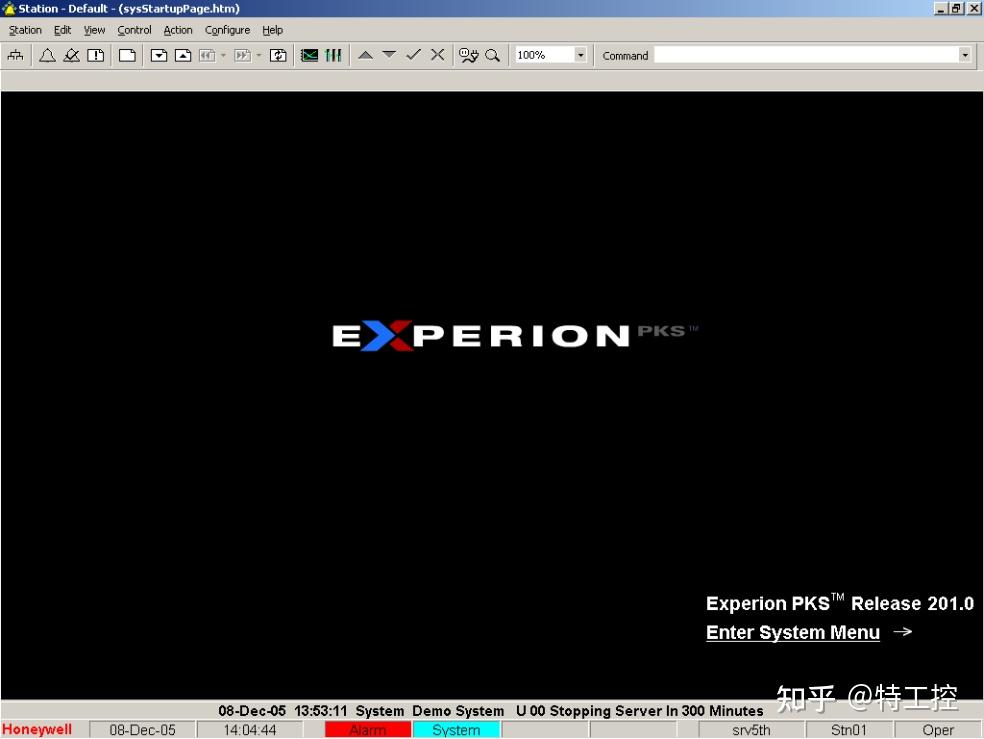Image resolution: width=984 pixels, height=739 pixels.
Task: Click the Experion PKS center logo
Action: click(x=515, y=335)
